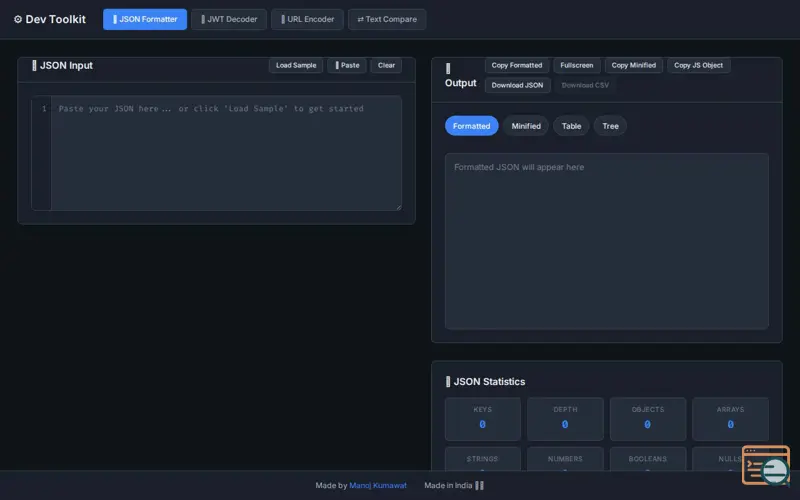
Task: Click the Download CSV button
Action: (585, 85)
